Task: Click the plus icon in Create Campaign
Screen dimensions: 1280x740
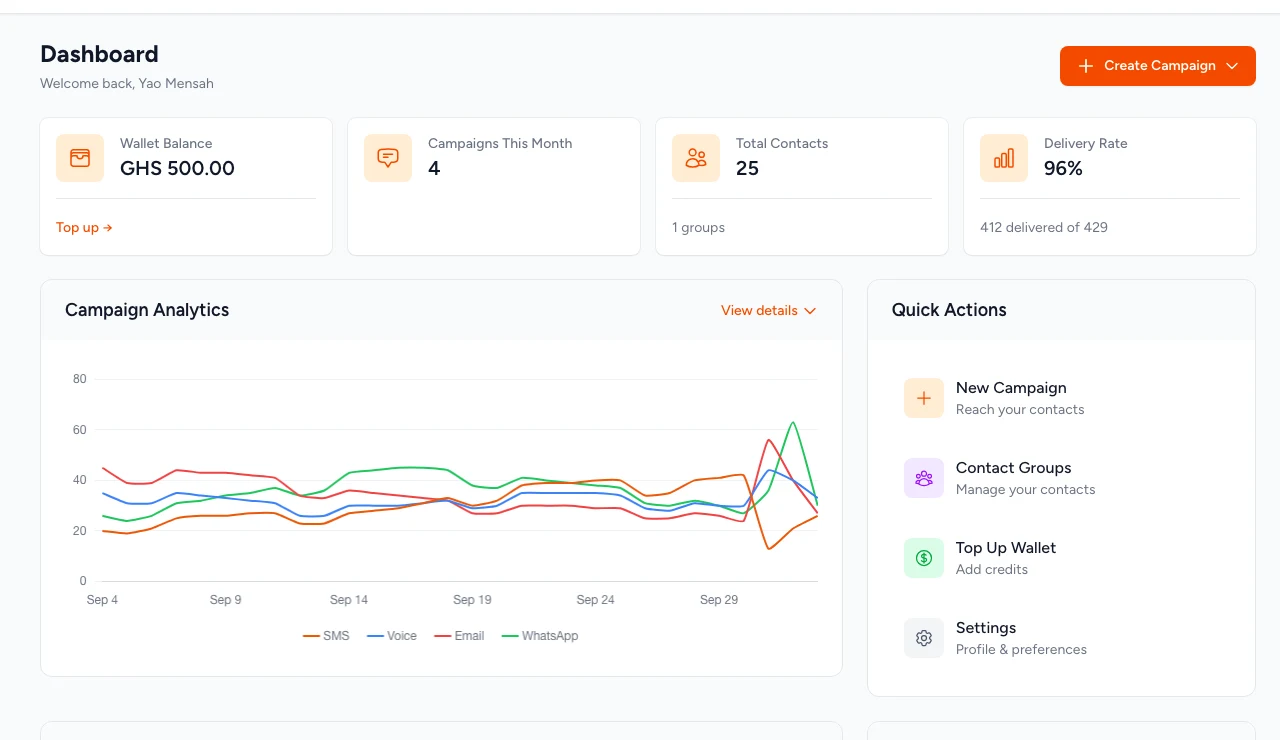Action: [x=1086, y=66]
